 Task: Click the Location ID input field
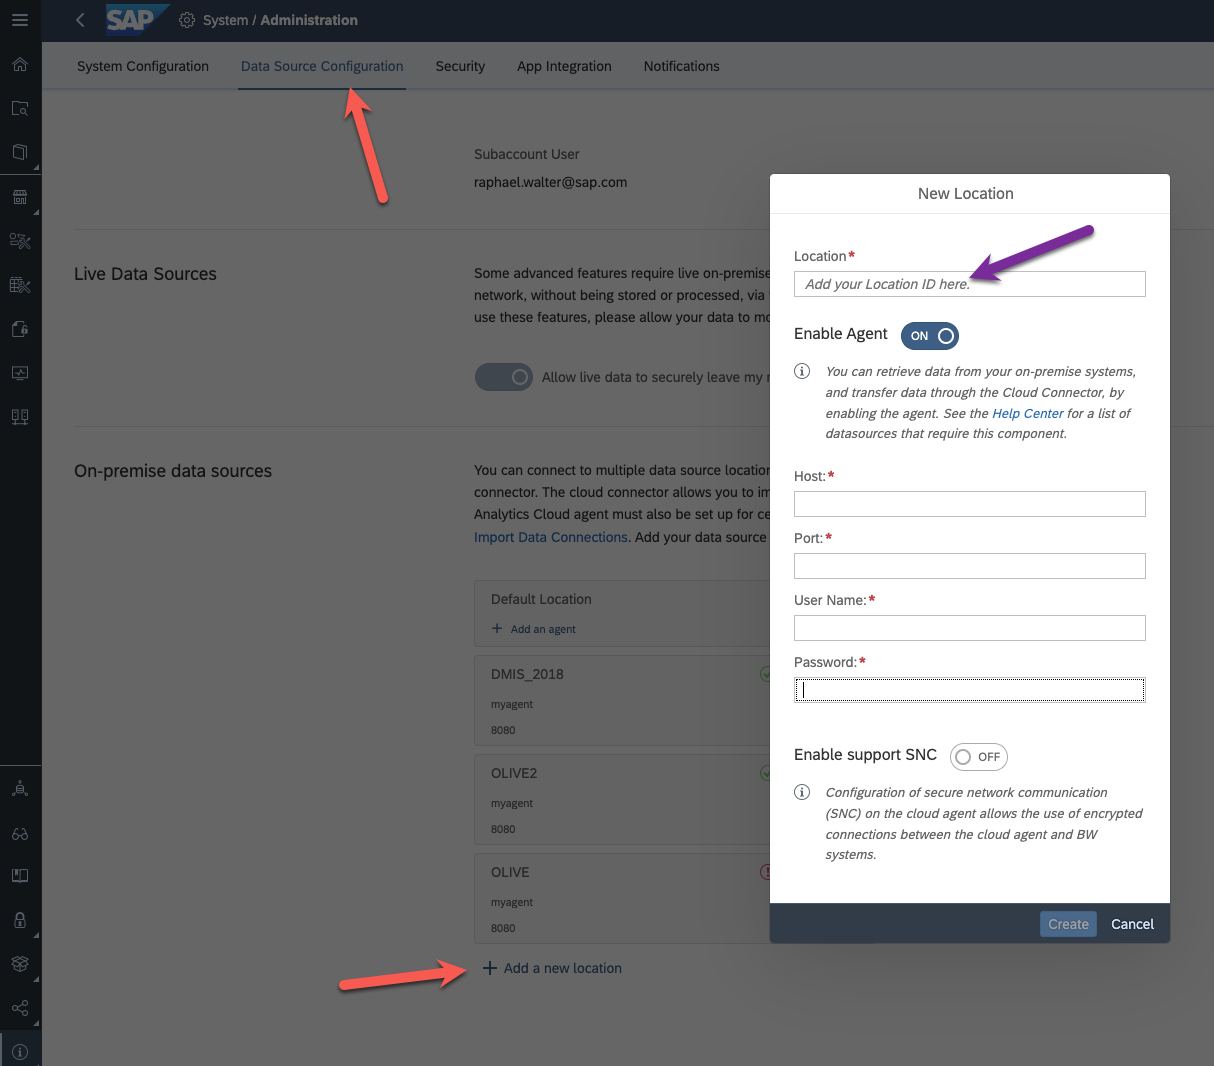[969, 284]
